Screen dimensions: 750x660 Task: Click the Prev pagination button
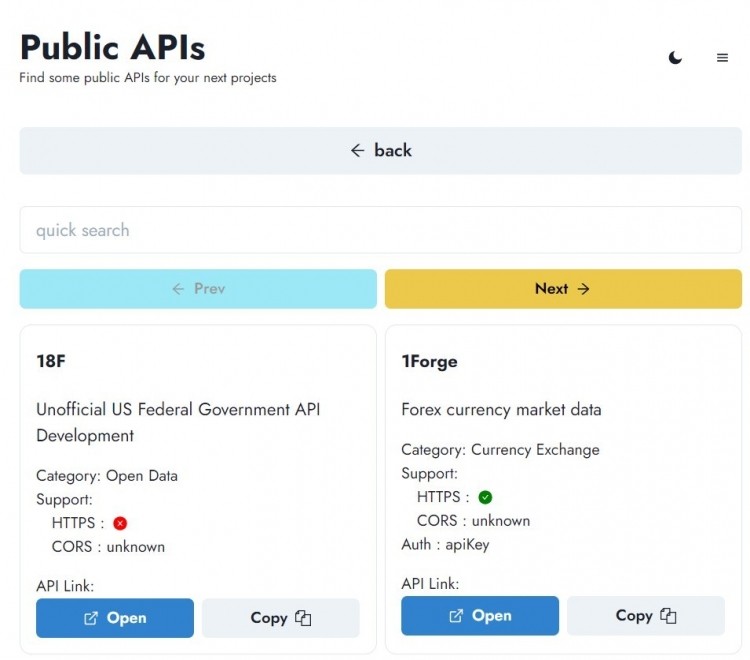pyautogui.click(x=198, y=289)
